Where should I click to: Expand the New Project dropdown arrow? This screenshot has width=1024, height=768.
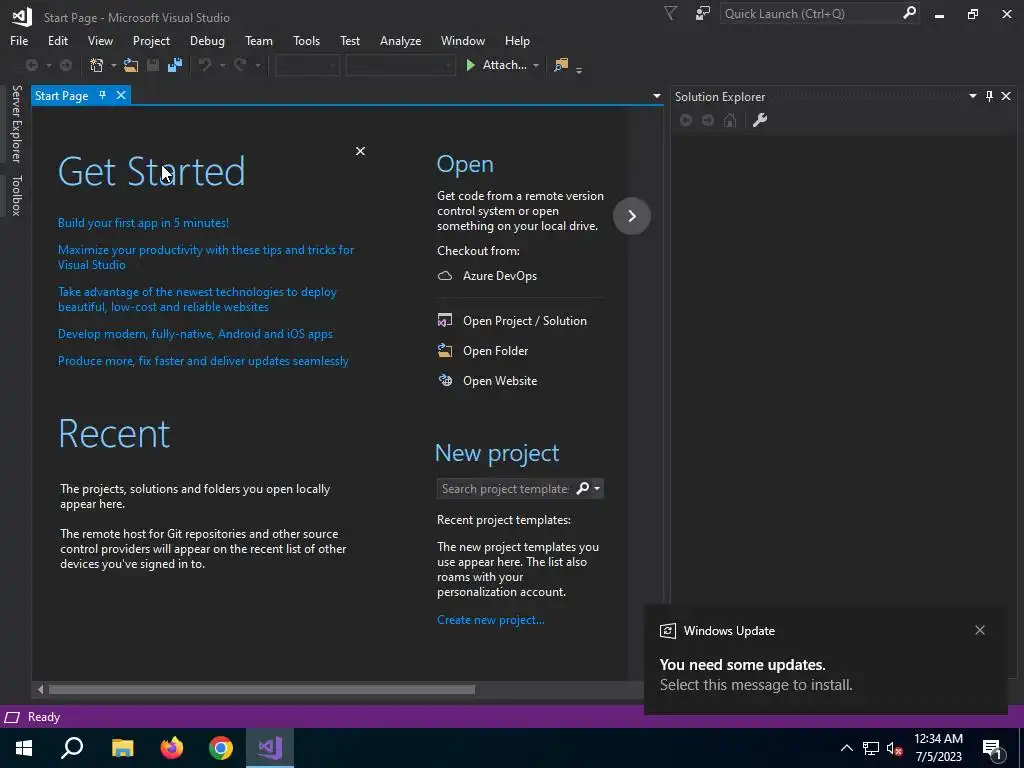[x=113, y=65]
